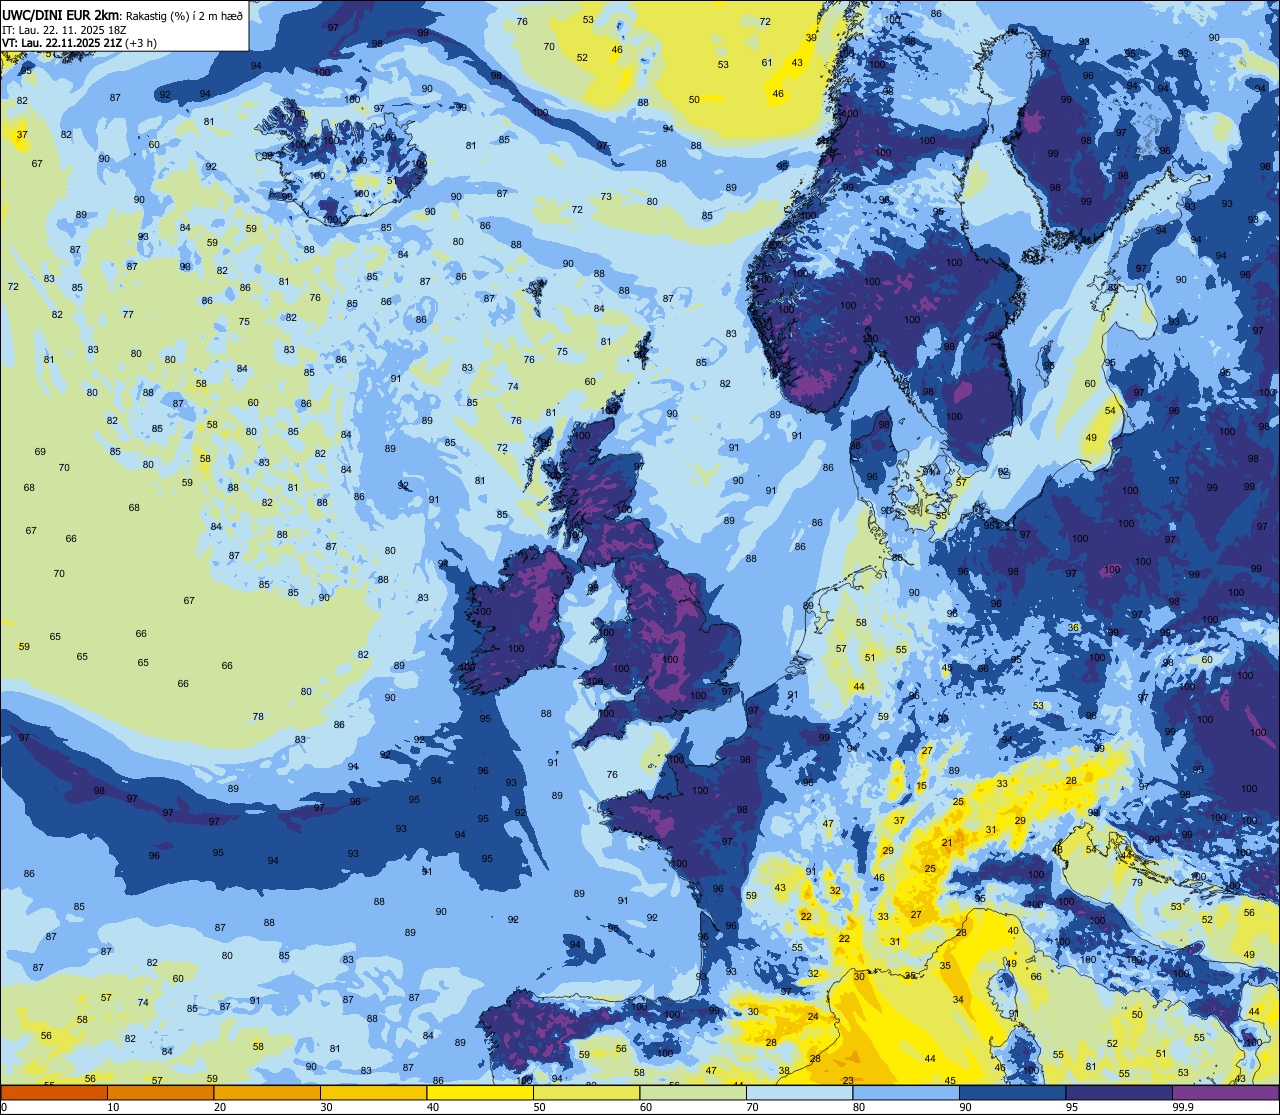This screenshot has height=1115, width=1280.
Task: Click the humidity value '54' on the Baltic coast
Action: pyautogui.click(x=1110, y=411)
